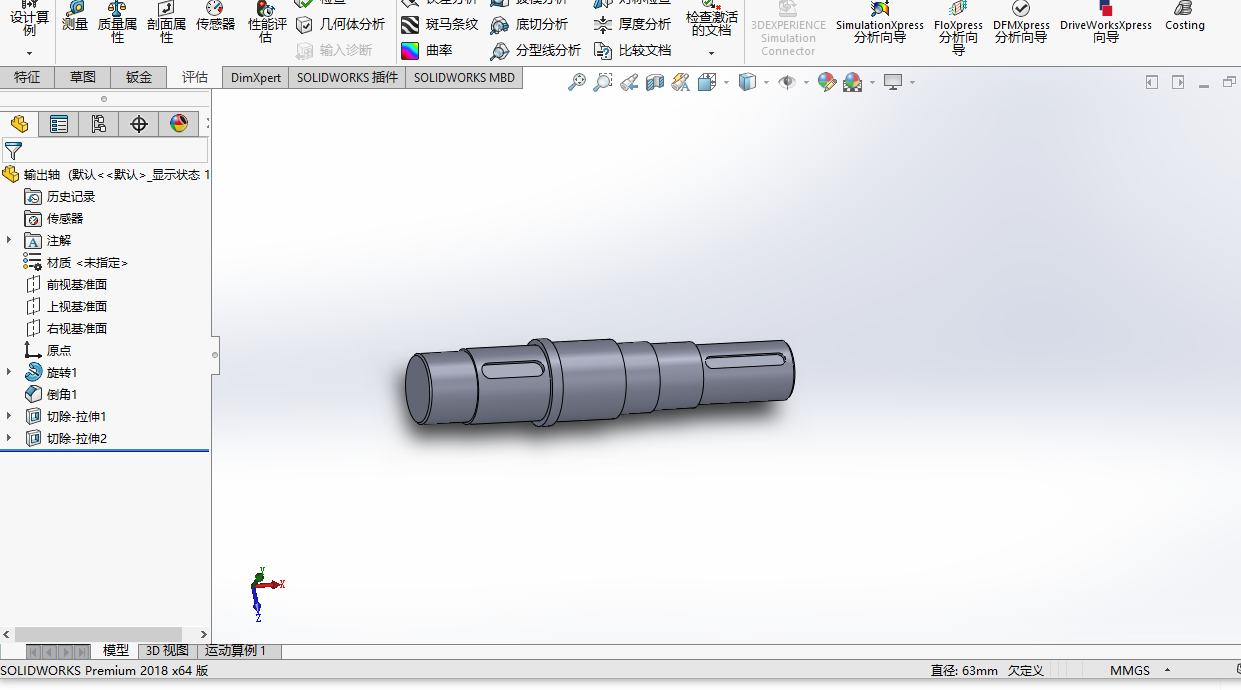Toggle Section View in view toolbar
The width and height of the screenshot is (1241, 690).
(x=655, y=82)
